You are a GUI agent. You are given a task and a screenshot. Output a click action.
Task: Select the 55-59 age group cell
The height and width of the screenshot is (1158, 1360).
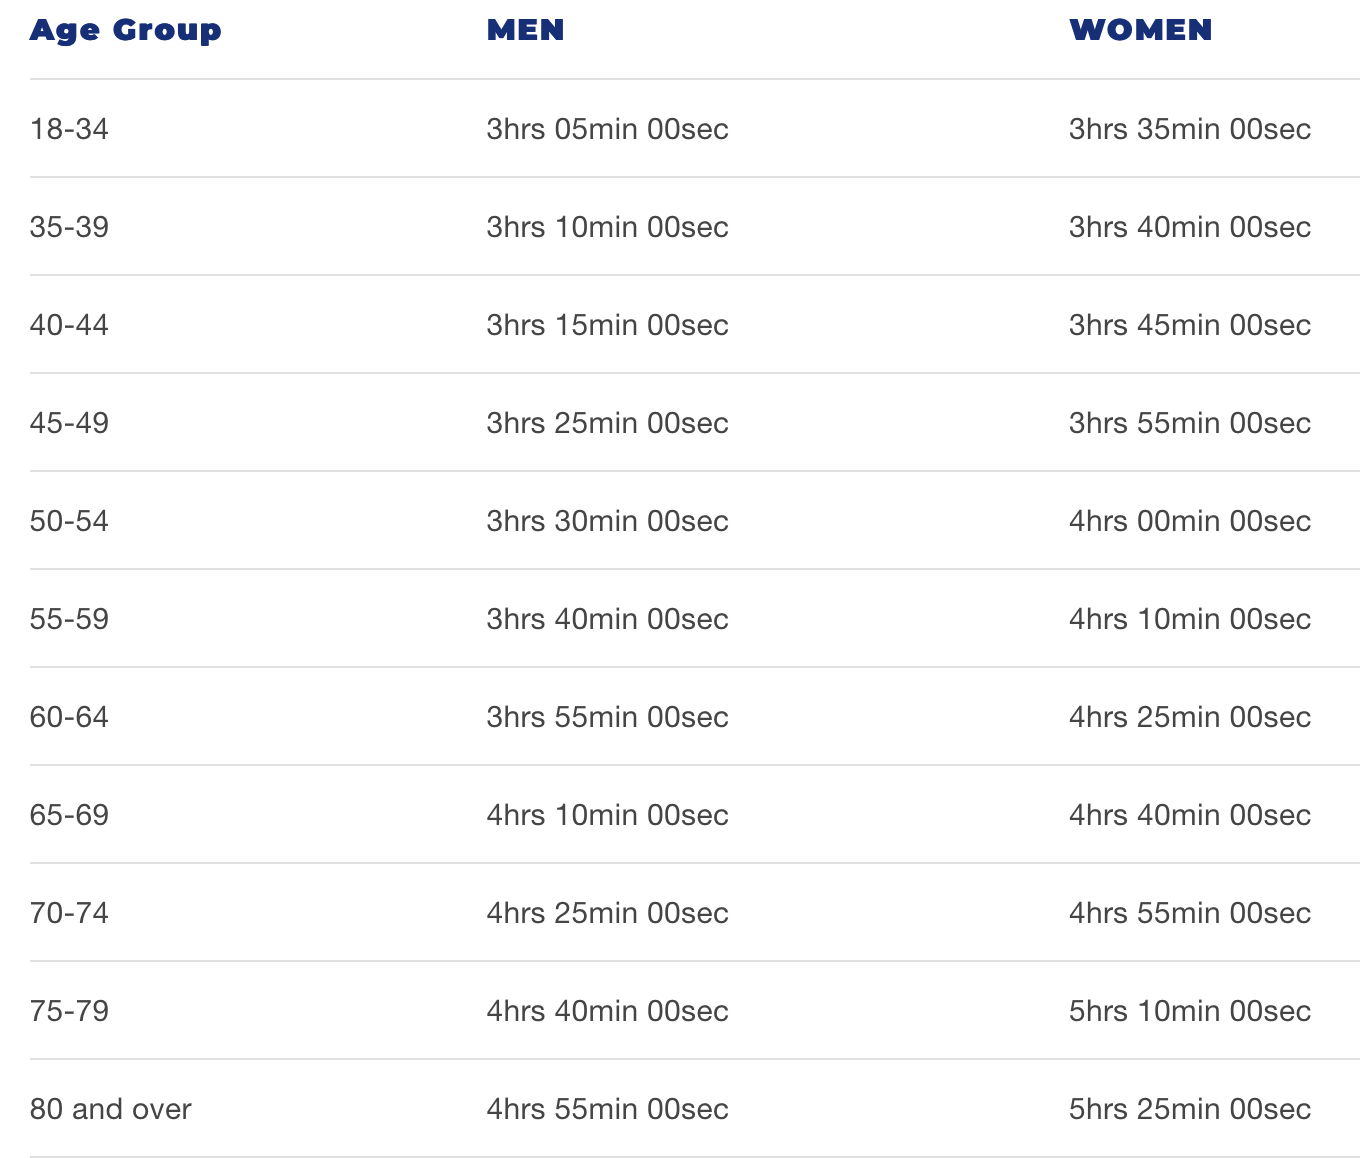tap(69, 619)
